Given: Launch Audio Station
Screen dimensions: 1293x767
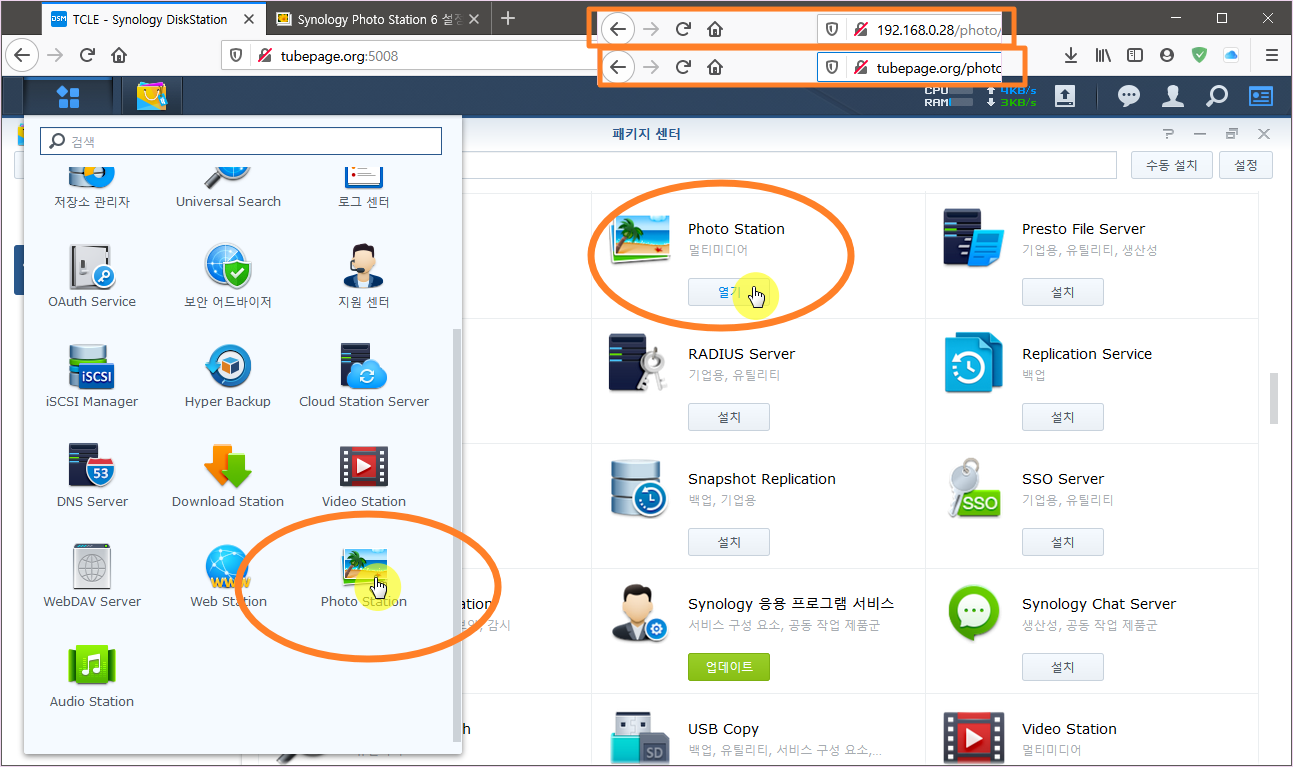Looking at the screenshot, I should pyautogui.click(x=92, y=675).
